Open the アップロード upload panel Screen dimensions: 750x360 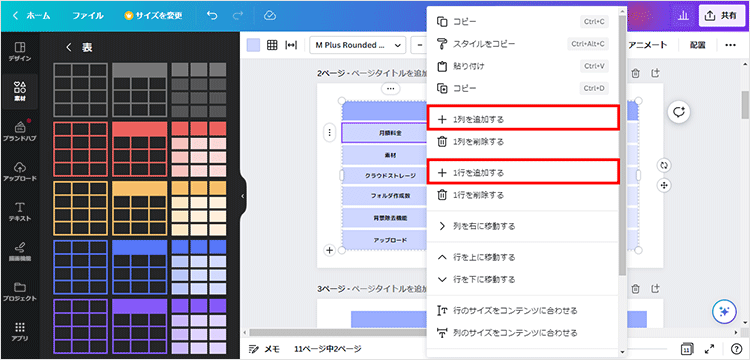tap(20, 172)
